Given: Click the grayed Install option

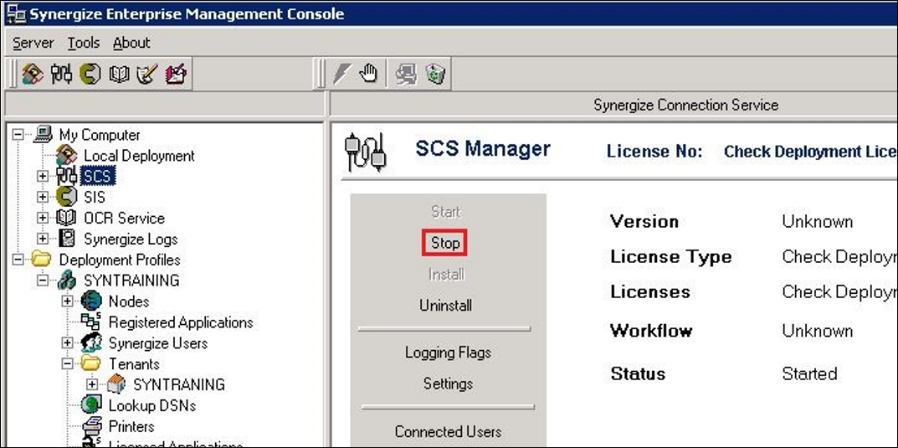Looking at the screenshot, I should tap(446, 275).
